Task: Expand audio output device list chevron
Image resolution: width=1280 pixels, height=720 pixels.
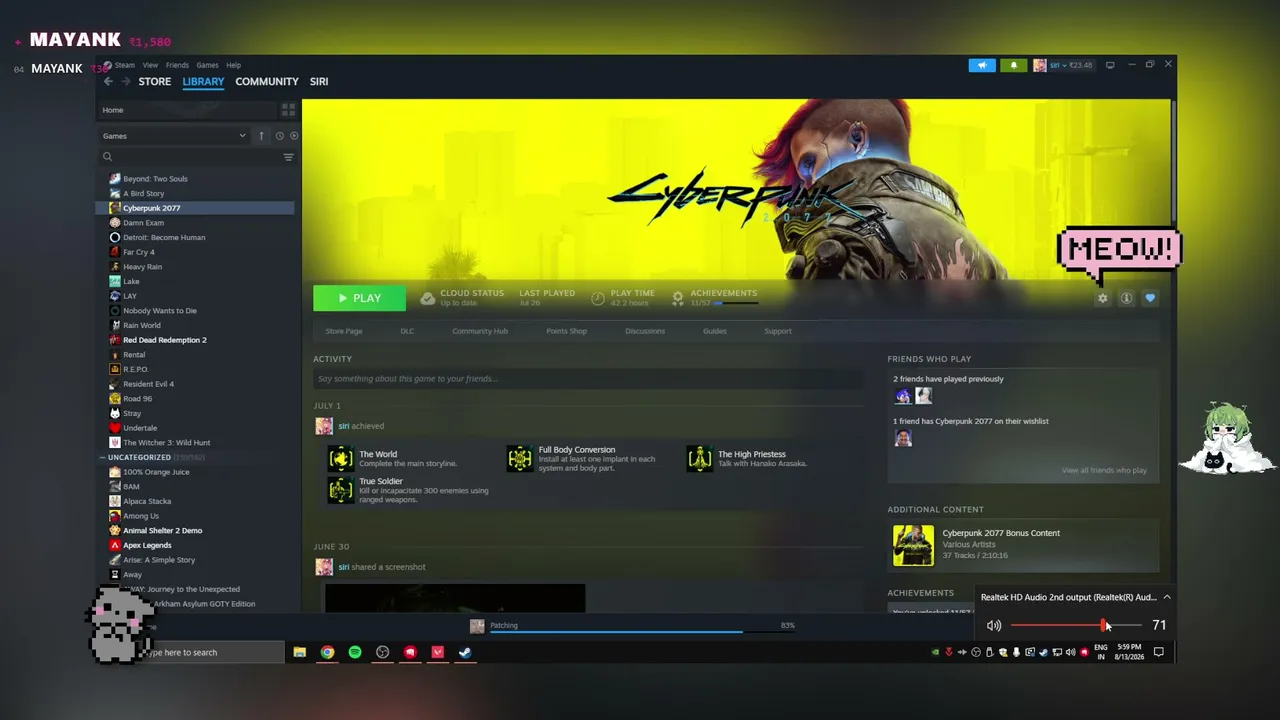Action: pyautogui.click(x=1166, y=597)
